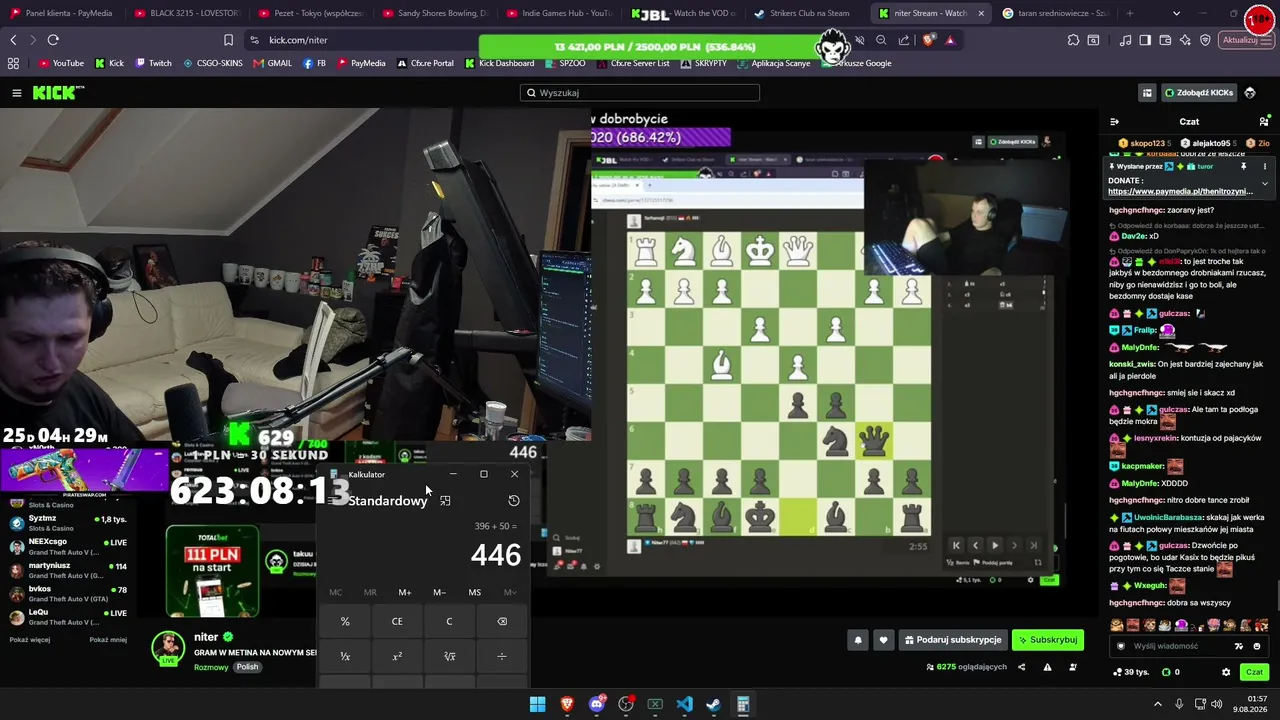Click the Zdobądź KICKs button

(1198, 93)
